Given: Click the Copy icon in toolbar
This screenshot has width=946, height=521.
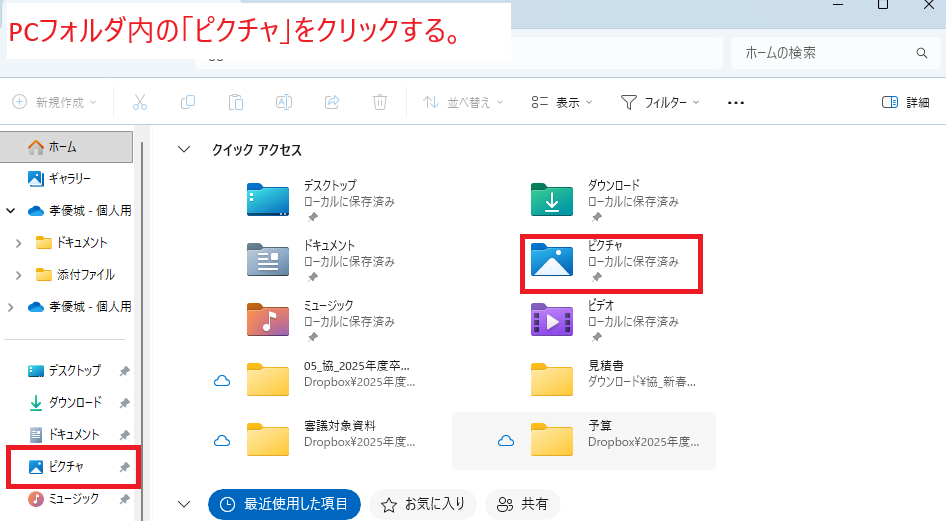Looking at the screenshot, I should tap(188, 102).
